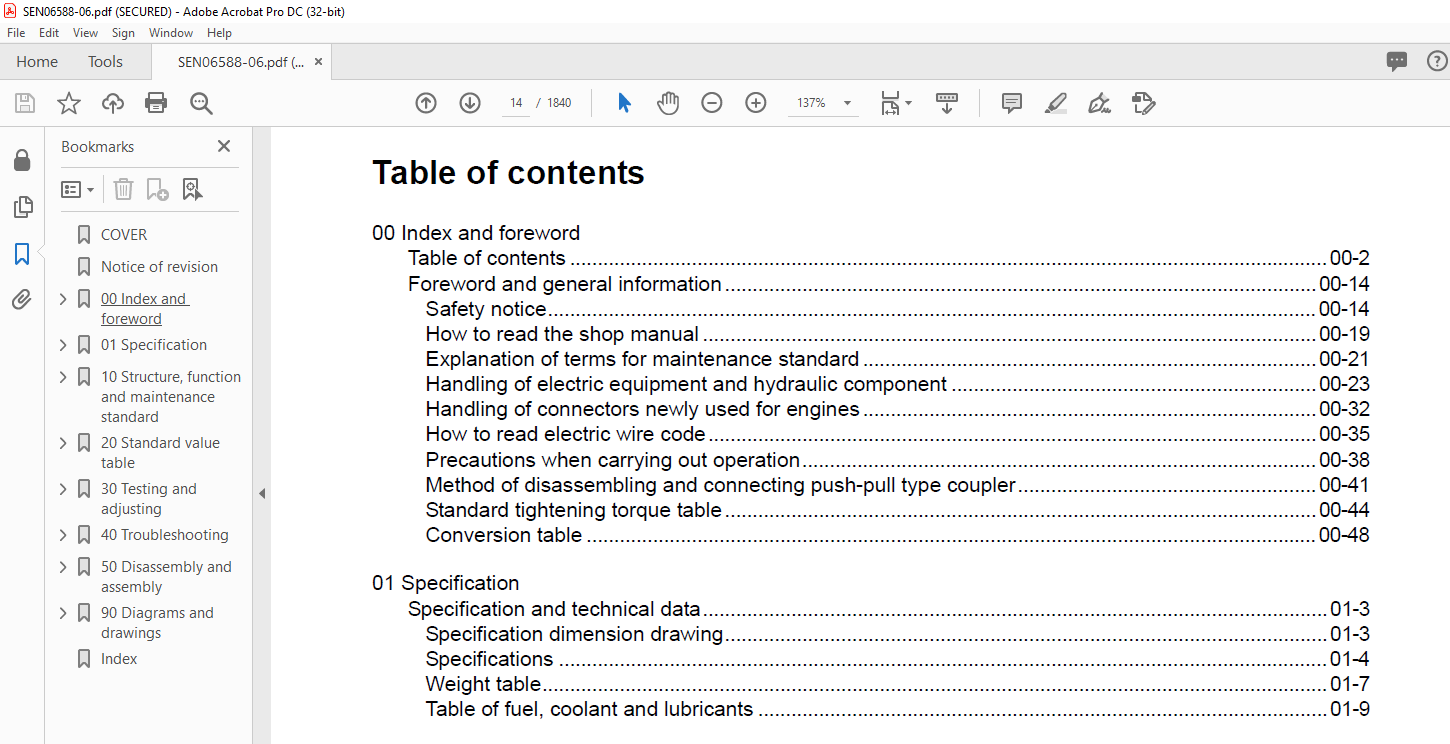This screenshot has width=1450, height=744.
Task: Add a new bookmark icon
Action: [x=157, y=189]
